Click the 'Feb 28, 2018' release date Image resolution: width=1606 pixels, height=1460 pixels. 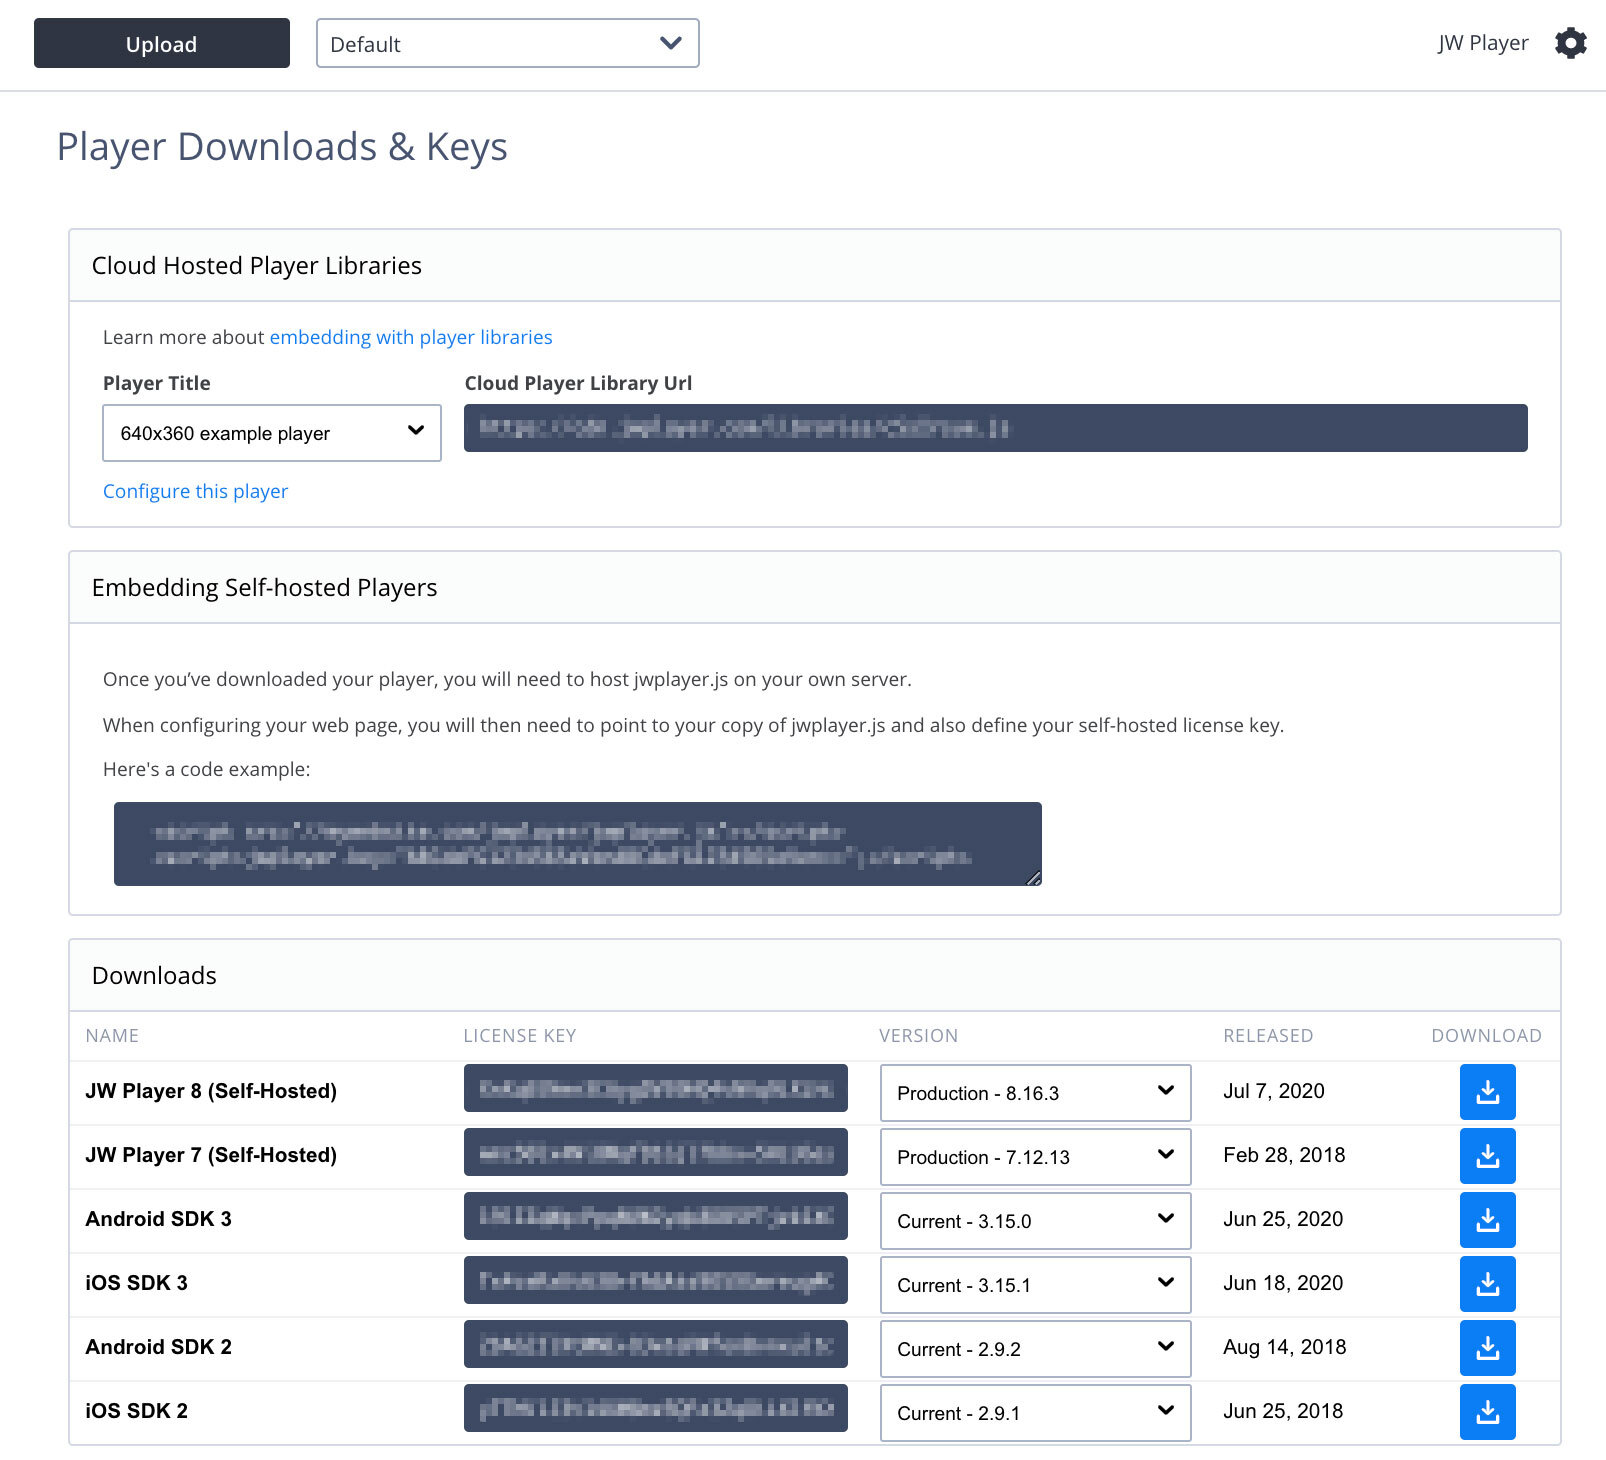pyautogui.click(x=1284, y=1155)
